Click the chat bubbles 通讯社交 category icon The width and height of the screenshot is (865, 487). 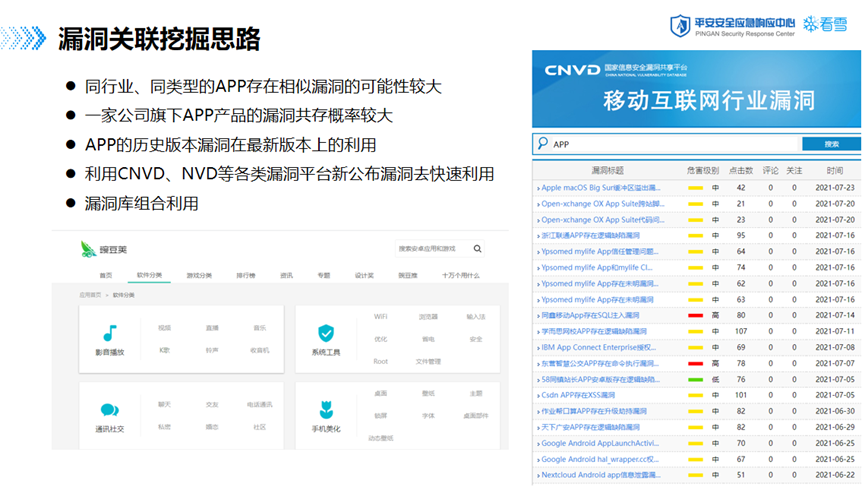pos(110,410)
